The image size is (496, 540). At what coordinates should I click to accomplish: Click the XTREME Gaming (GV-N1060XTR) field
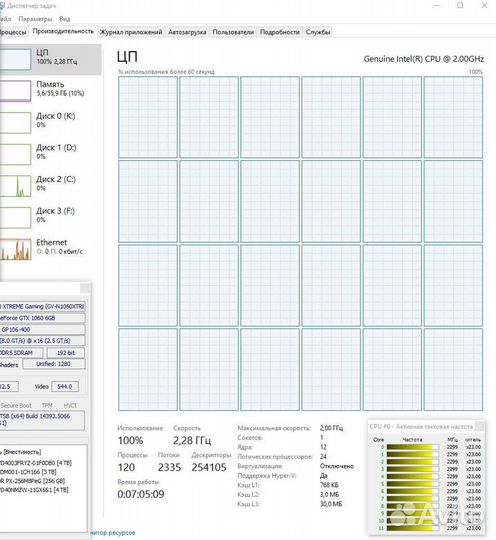point(42,306)
